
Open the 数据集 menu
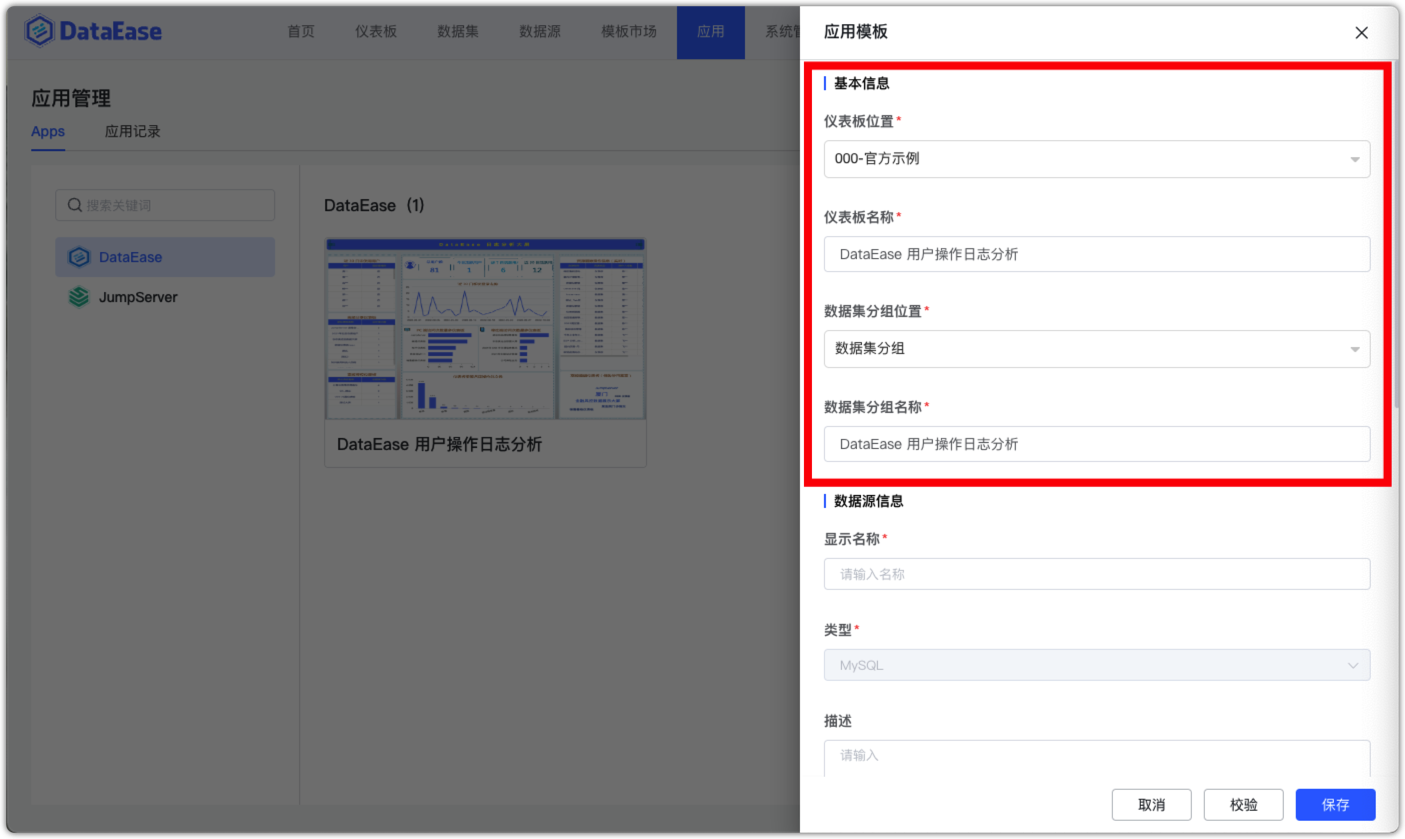[458, 31]
